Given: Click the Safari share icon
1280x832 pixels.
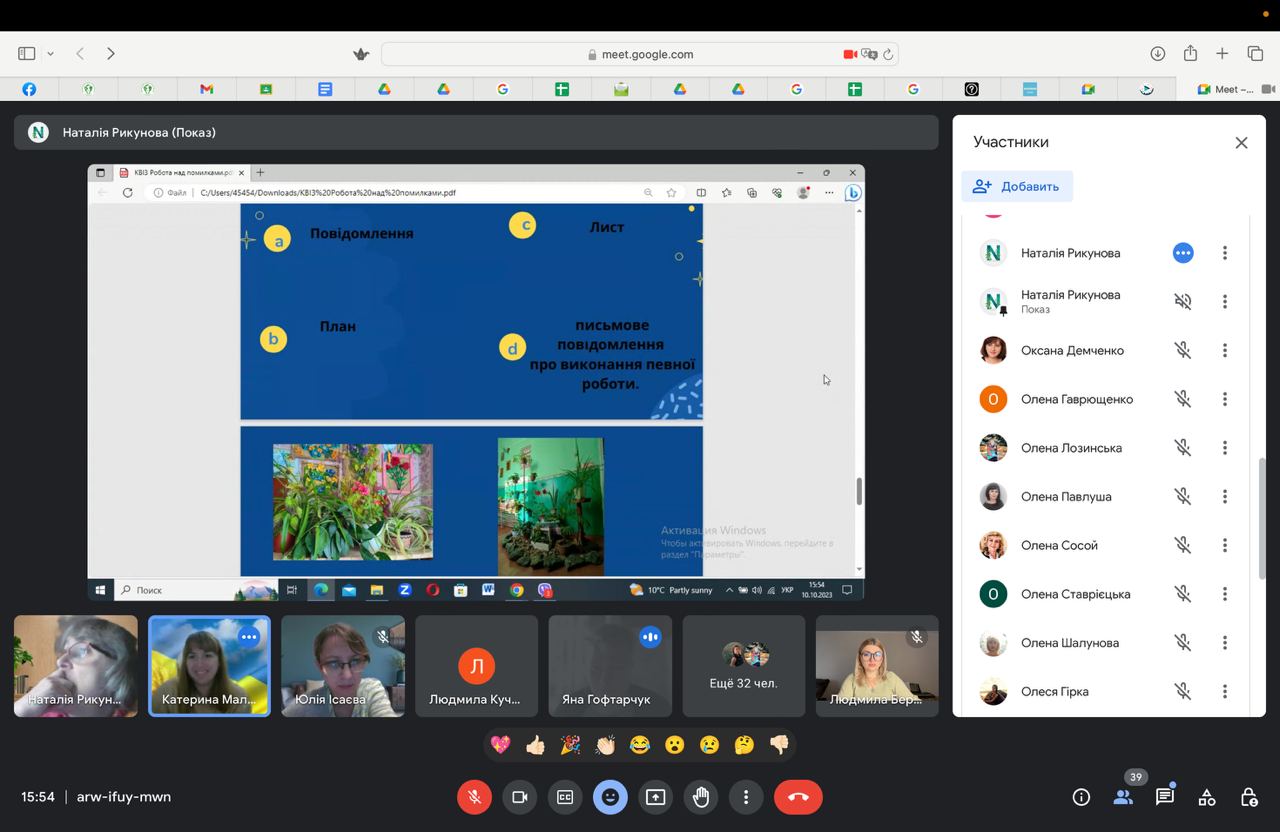Looking at the screenshot, I should [x=1190, y=53].
